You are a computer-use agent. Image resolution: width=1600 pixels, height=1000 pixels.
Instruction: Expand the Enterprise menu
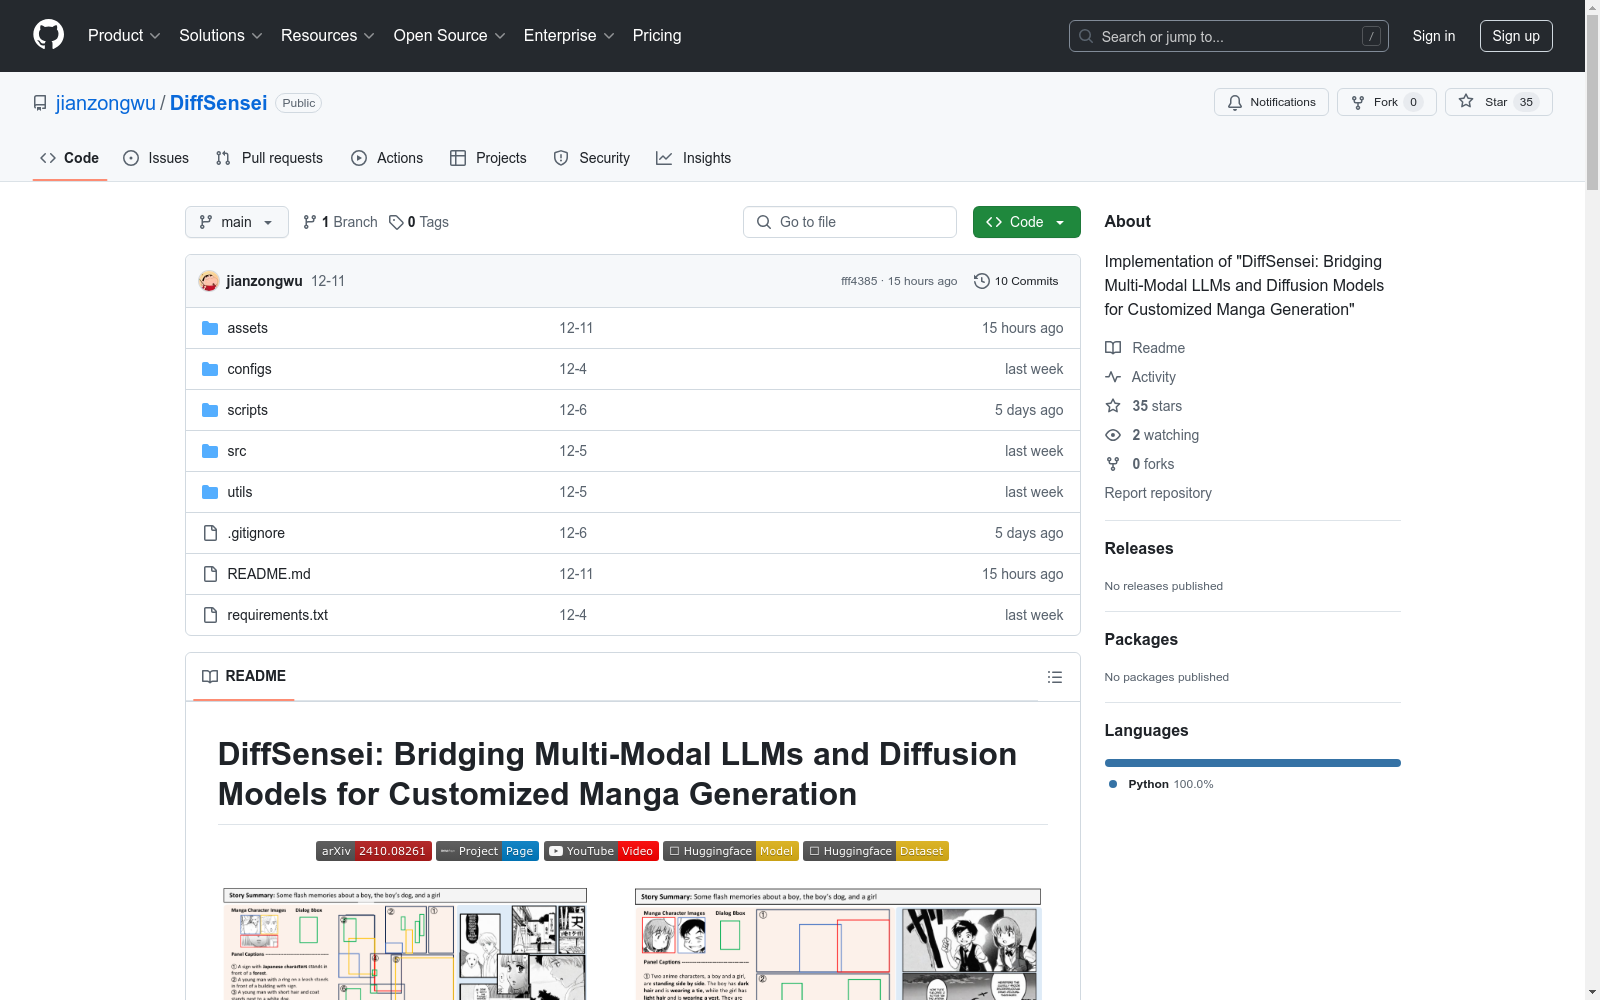coord(569,36)
